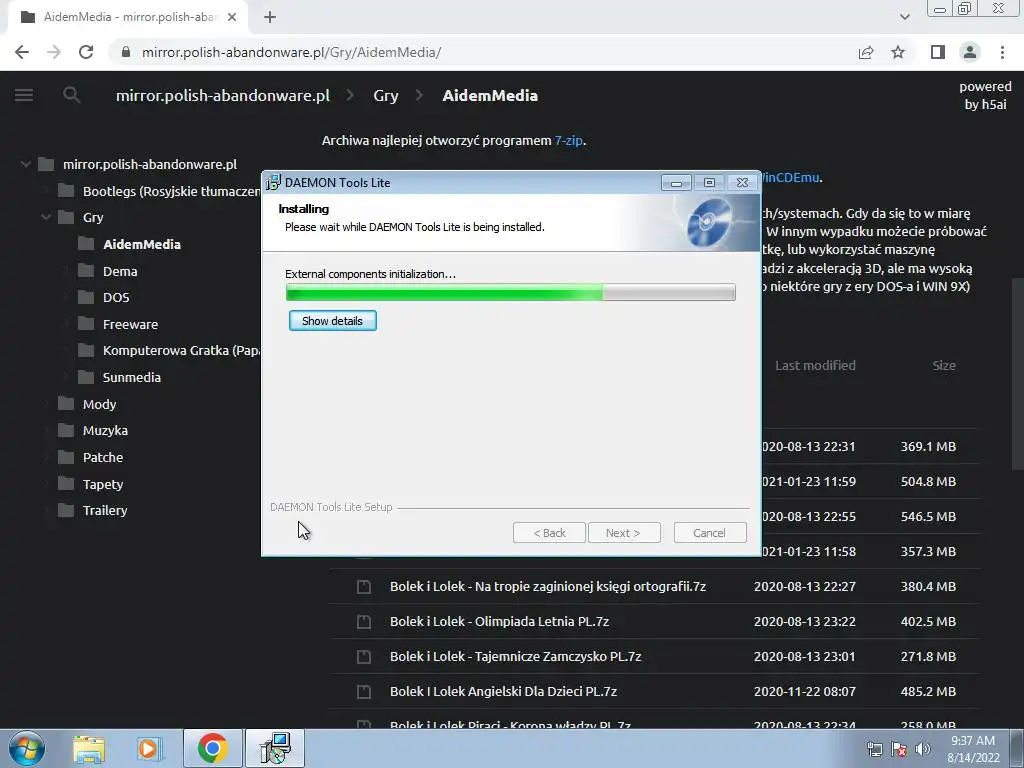Open the Action Center flag tray icon
The height and width of the screenshot is (768, 1024).
[899, 749]
